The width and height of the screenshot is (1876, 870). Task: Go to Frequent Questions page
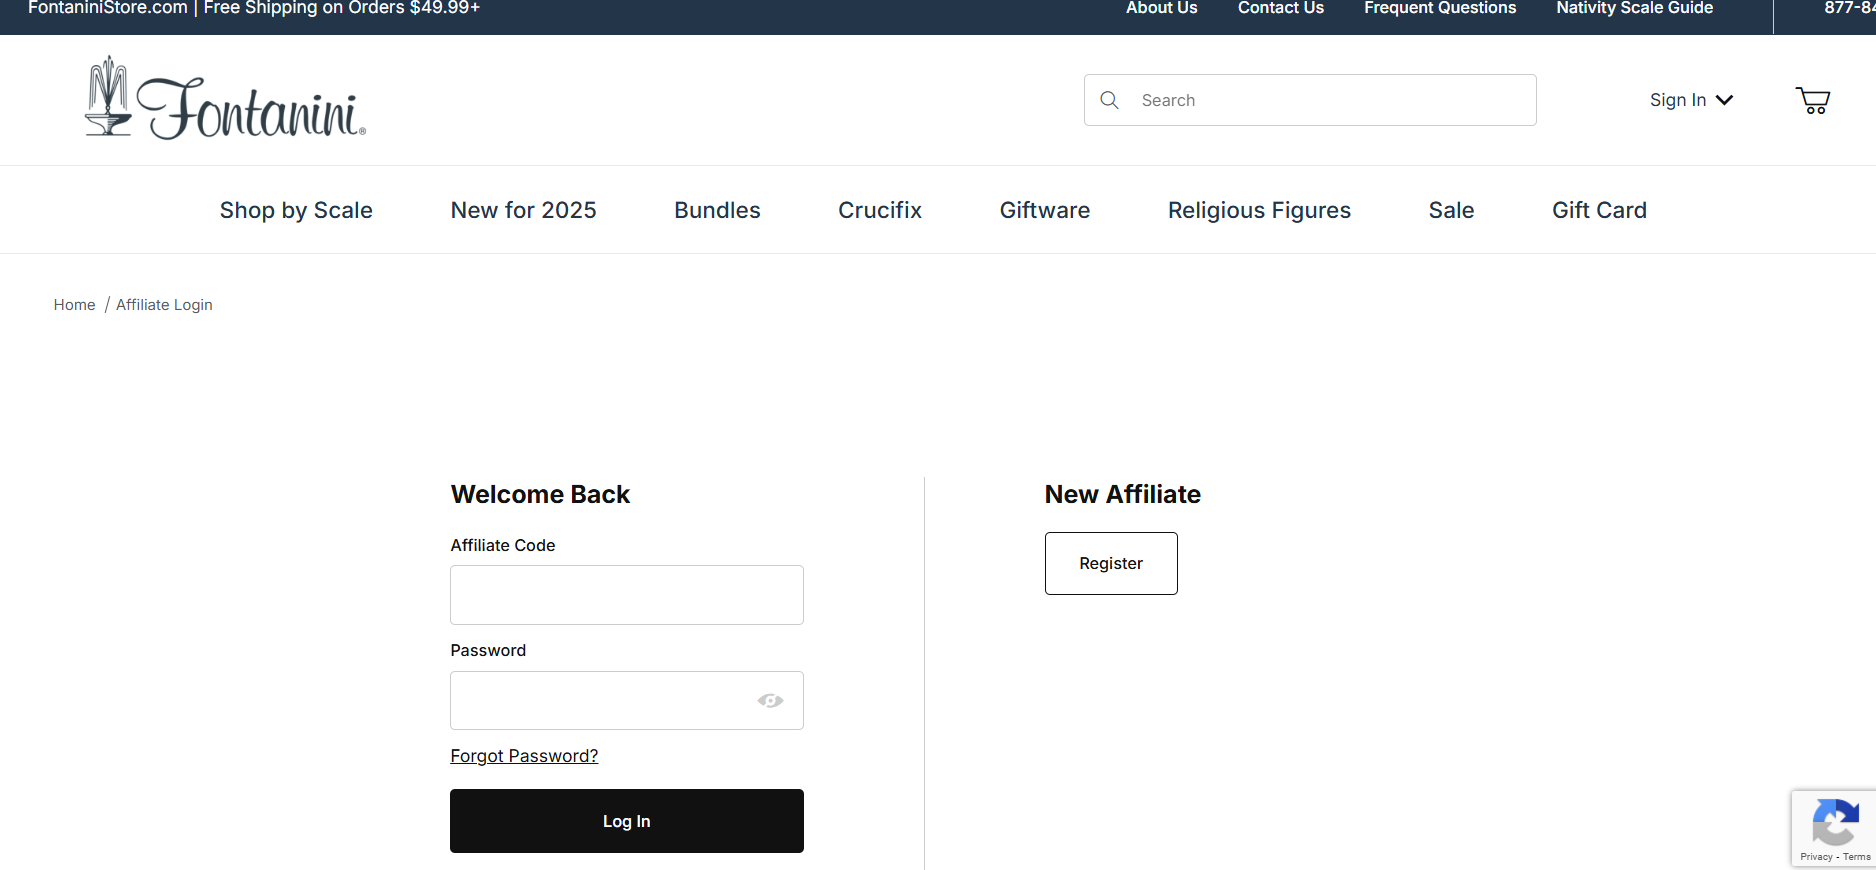(x=1439, y=9)
